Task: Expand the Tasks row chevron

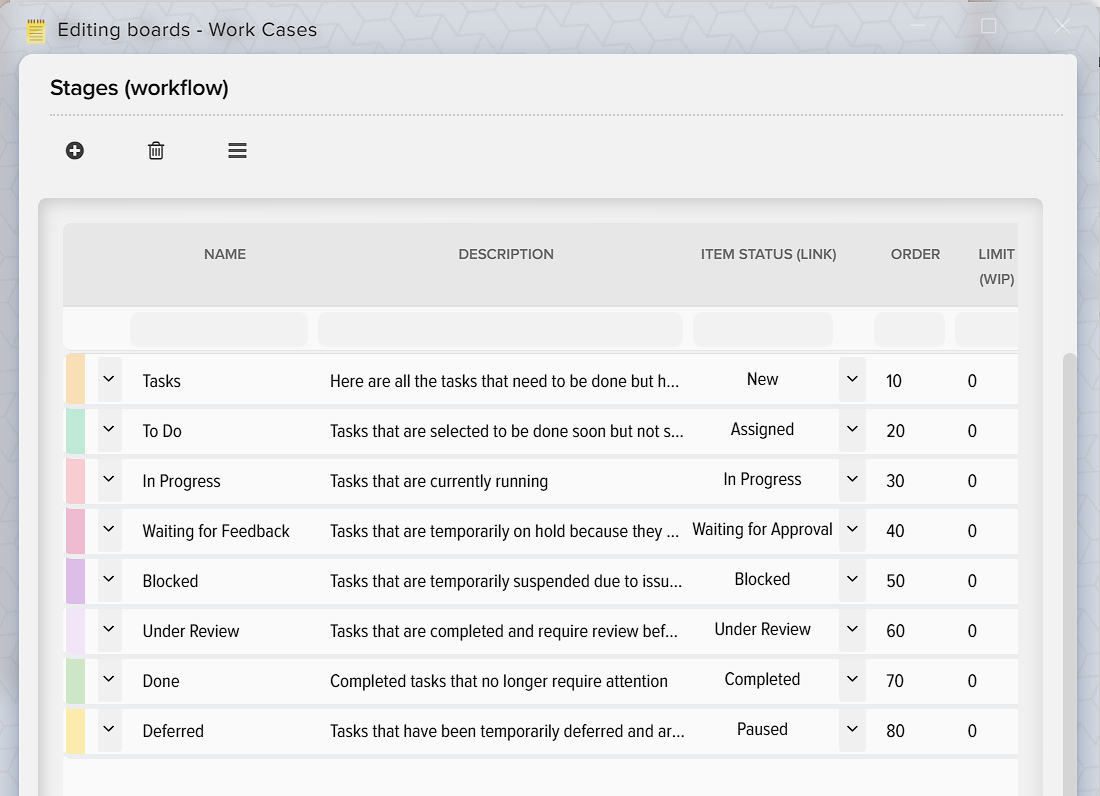Action: point(109,379)
